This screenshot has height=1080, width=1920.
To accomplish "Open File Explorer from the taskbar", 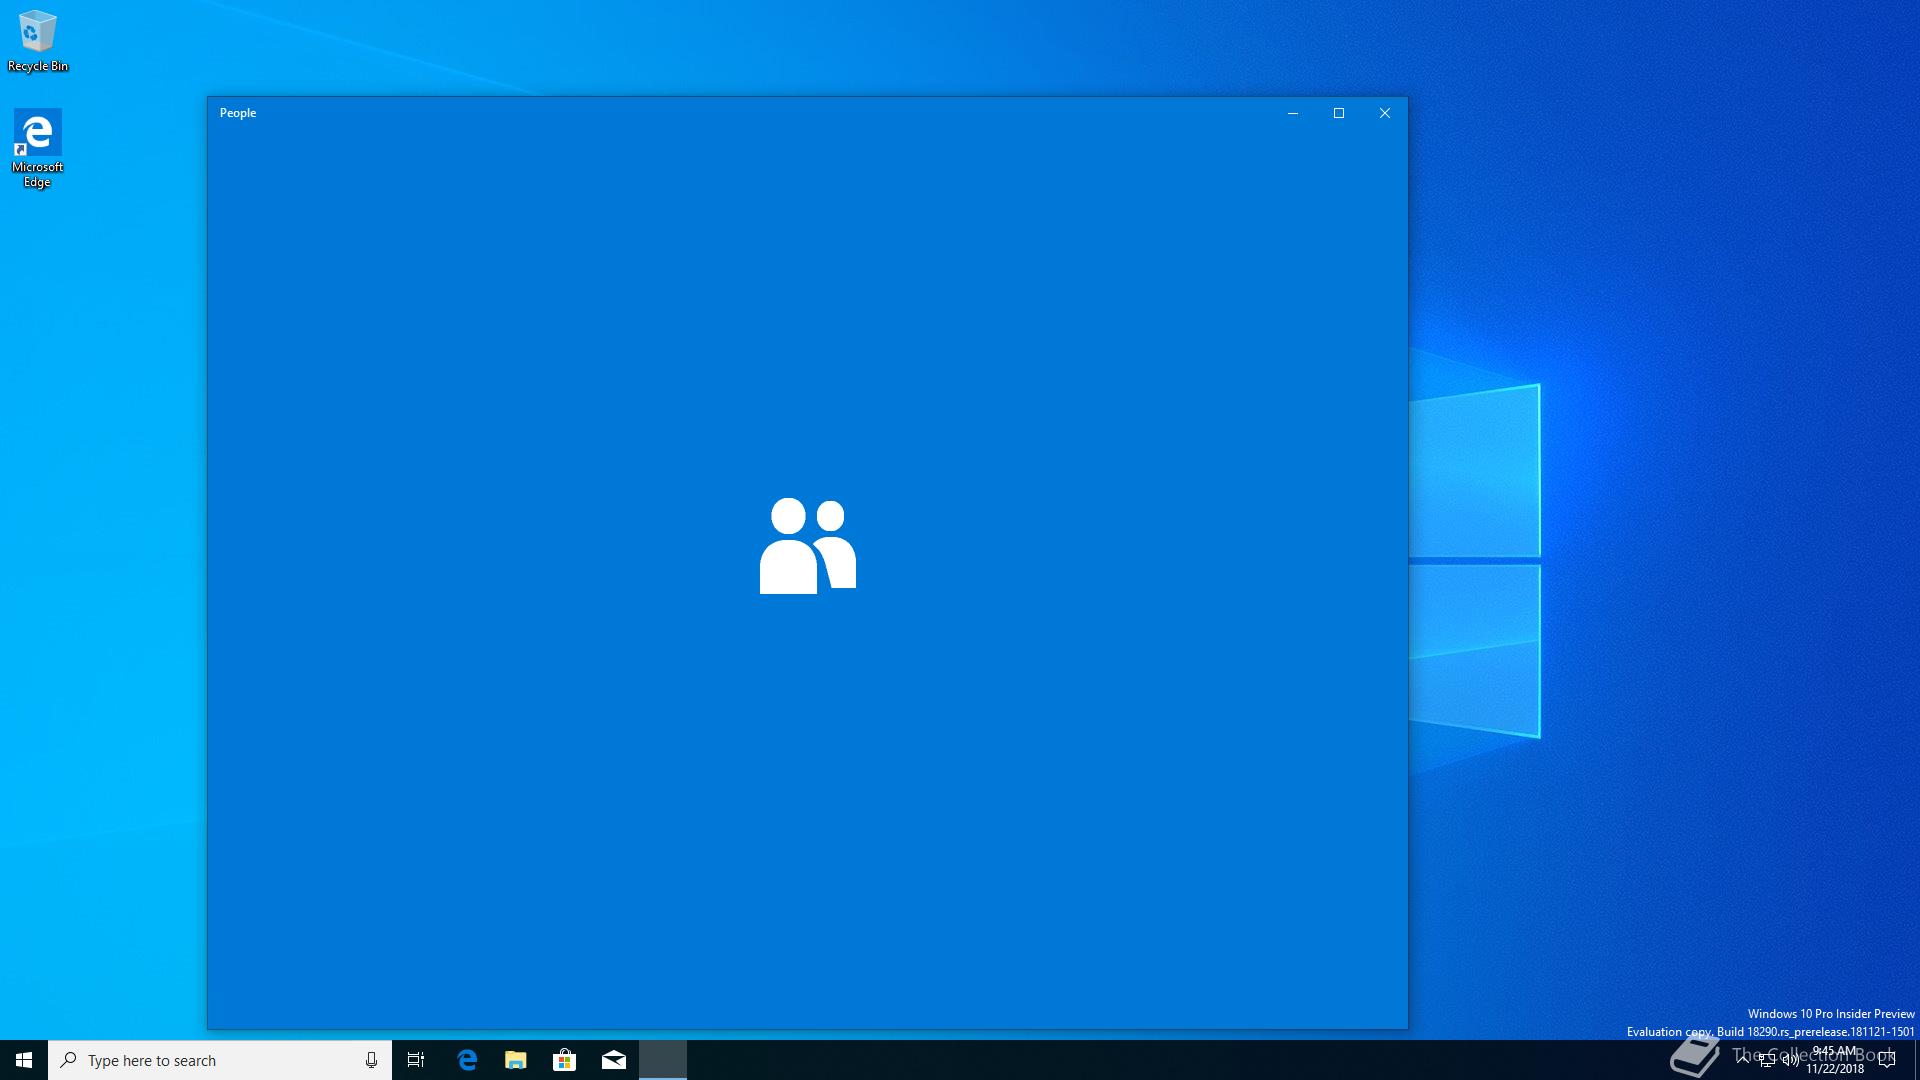I will click(x=516, y=1060).
